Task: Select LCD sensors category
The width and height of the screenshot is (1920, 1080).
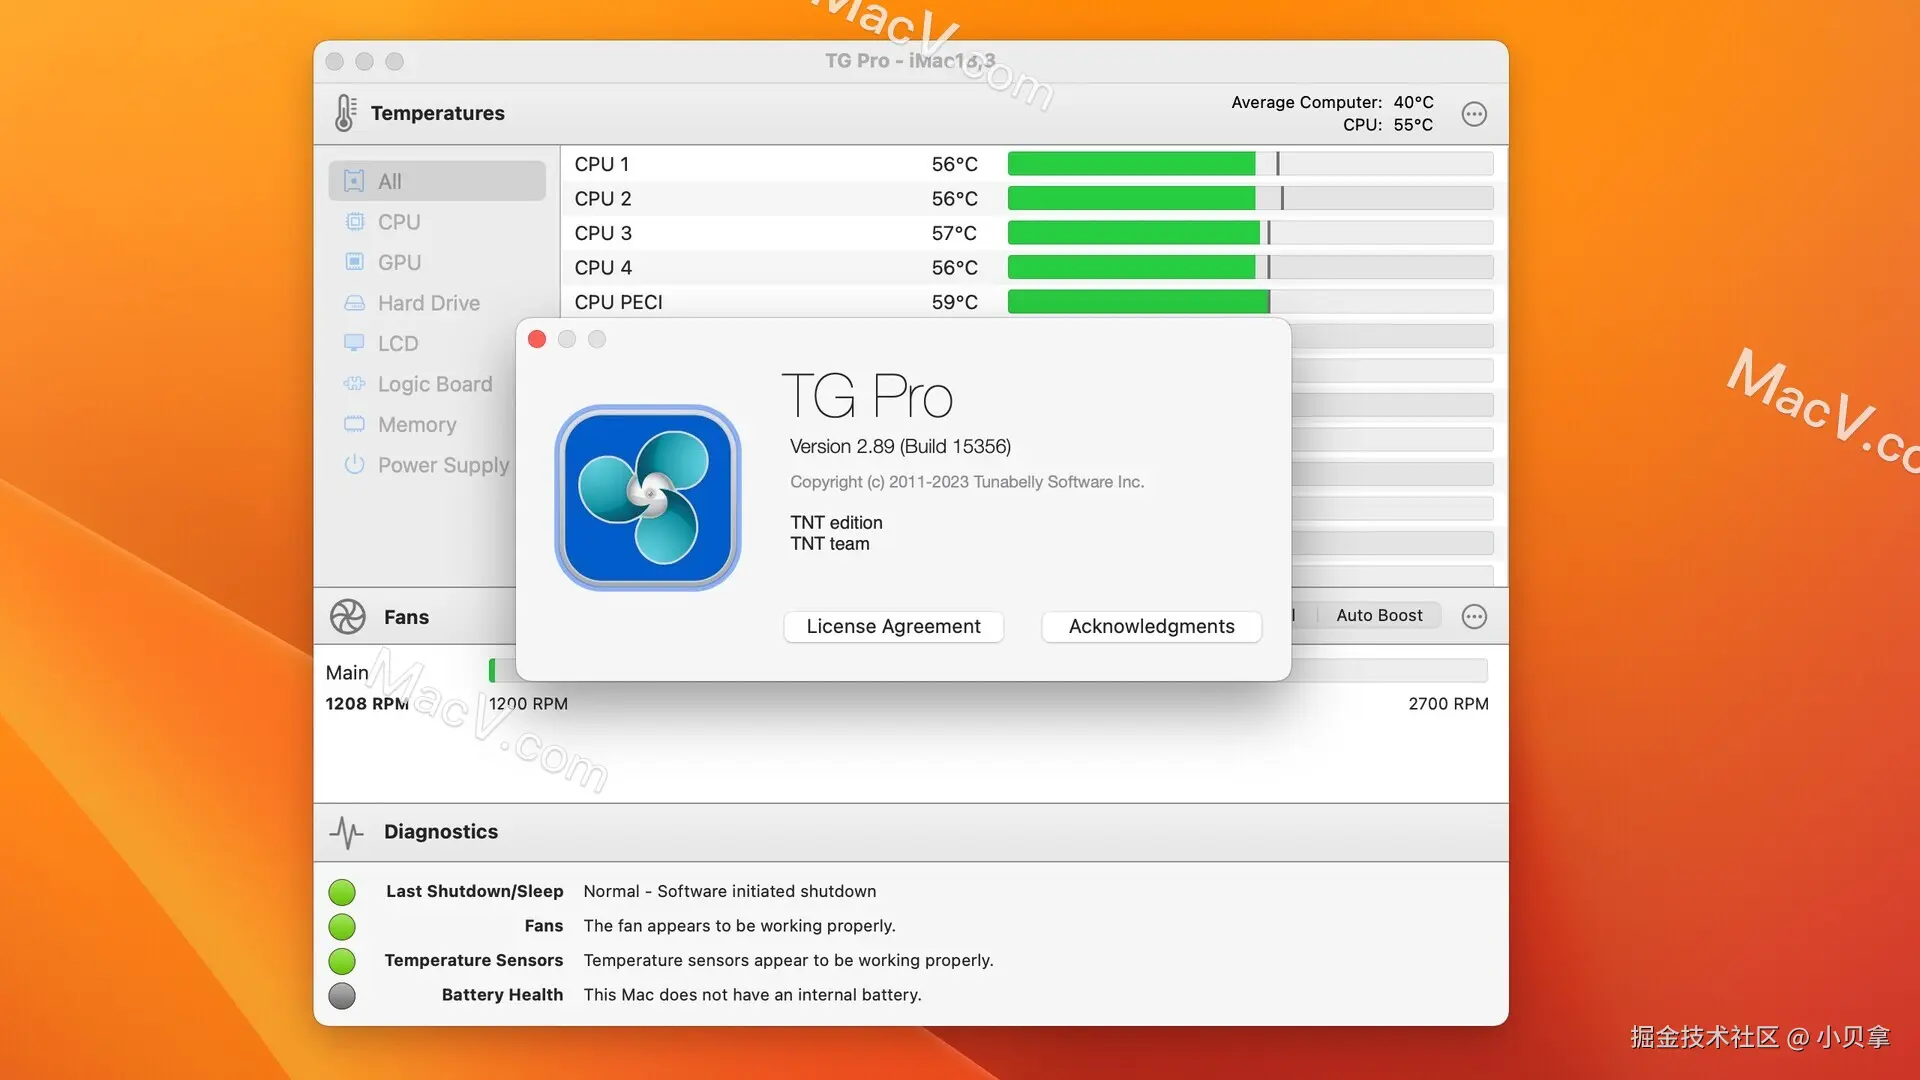Action: pyautogui.click(x=397, y=344)
